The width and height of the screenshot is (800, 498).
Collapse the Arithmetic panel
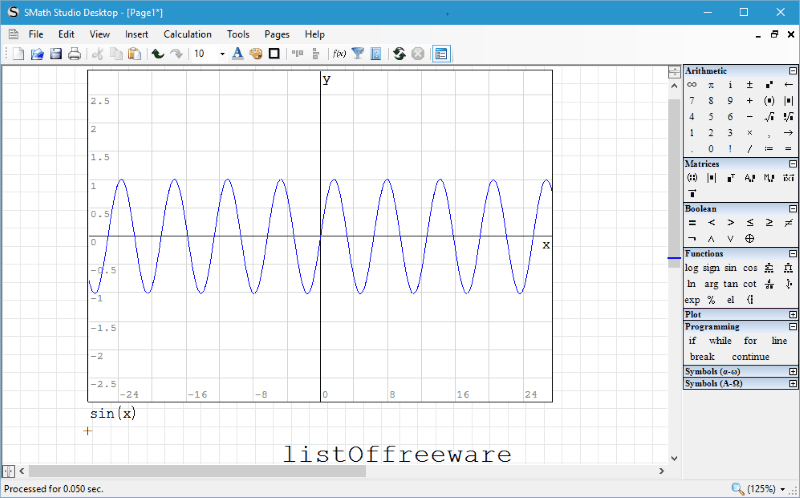coord(792,71)
